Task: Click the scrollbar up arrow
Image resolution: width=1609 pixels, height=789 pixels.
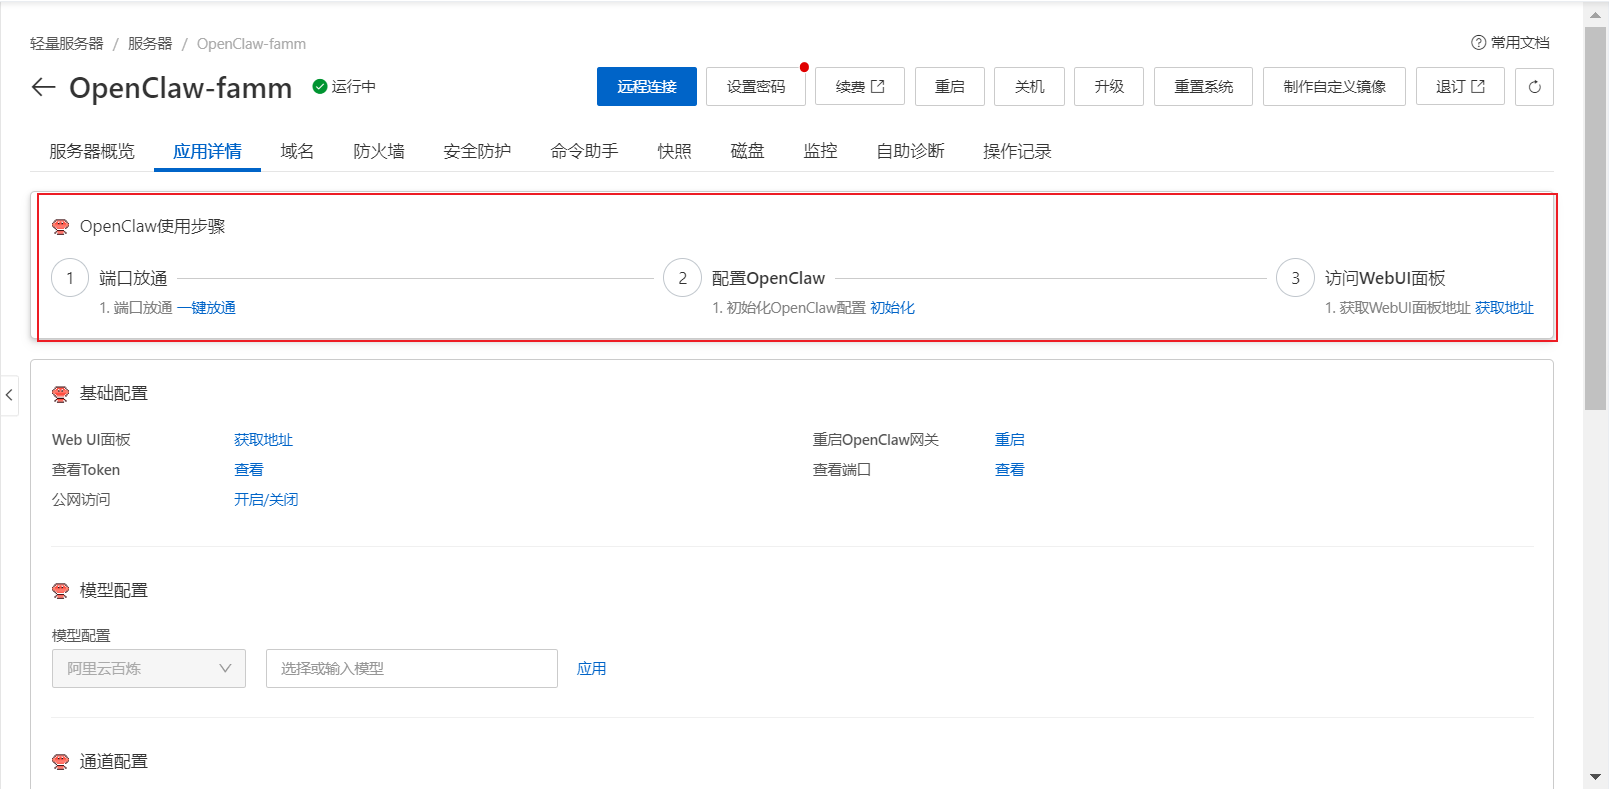Action: (x=1596, y=15)
